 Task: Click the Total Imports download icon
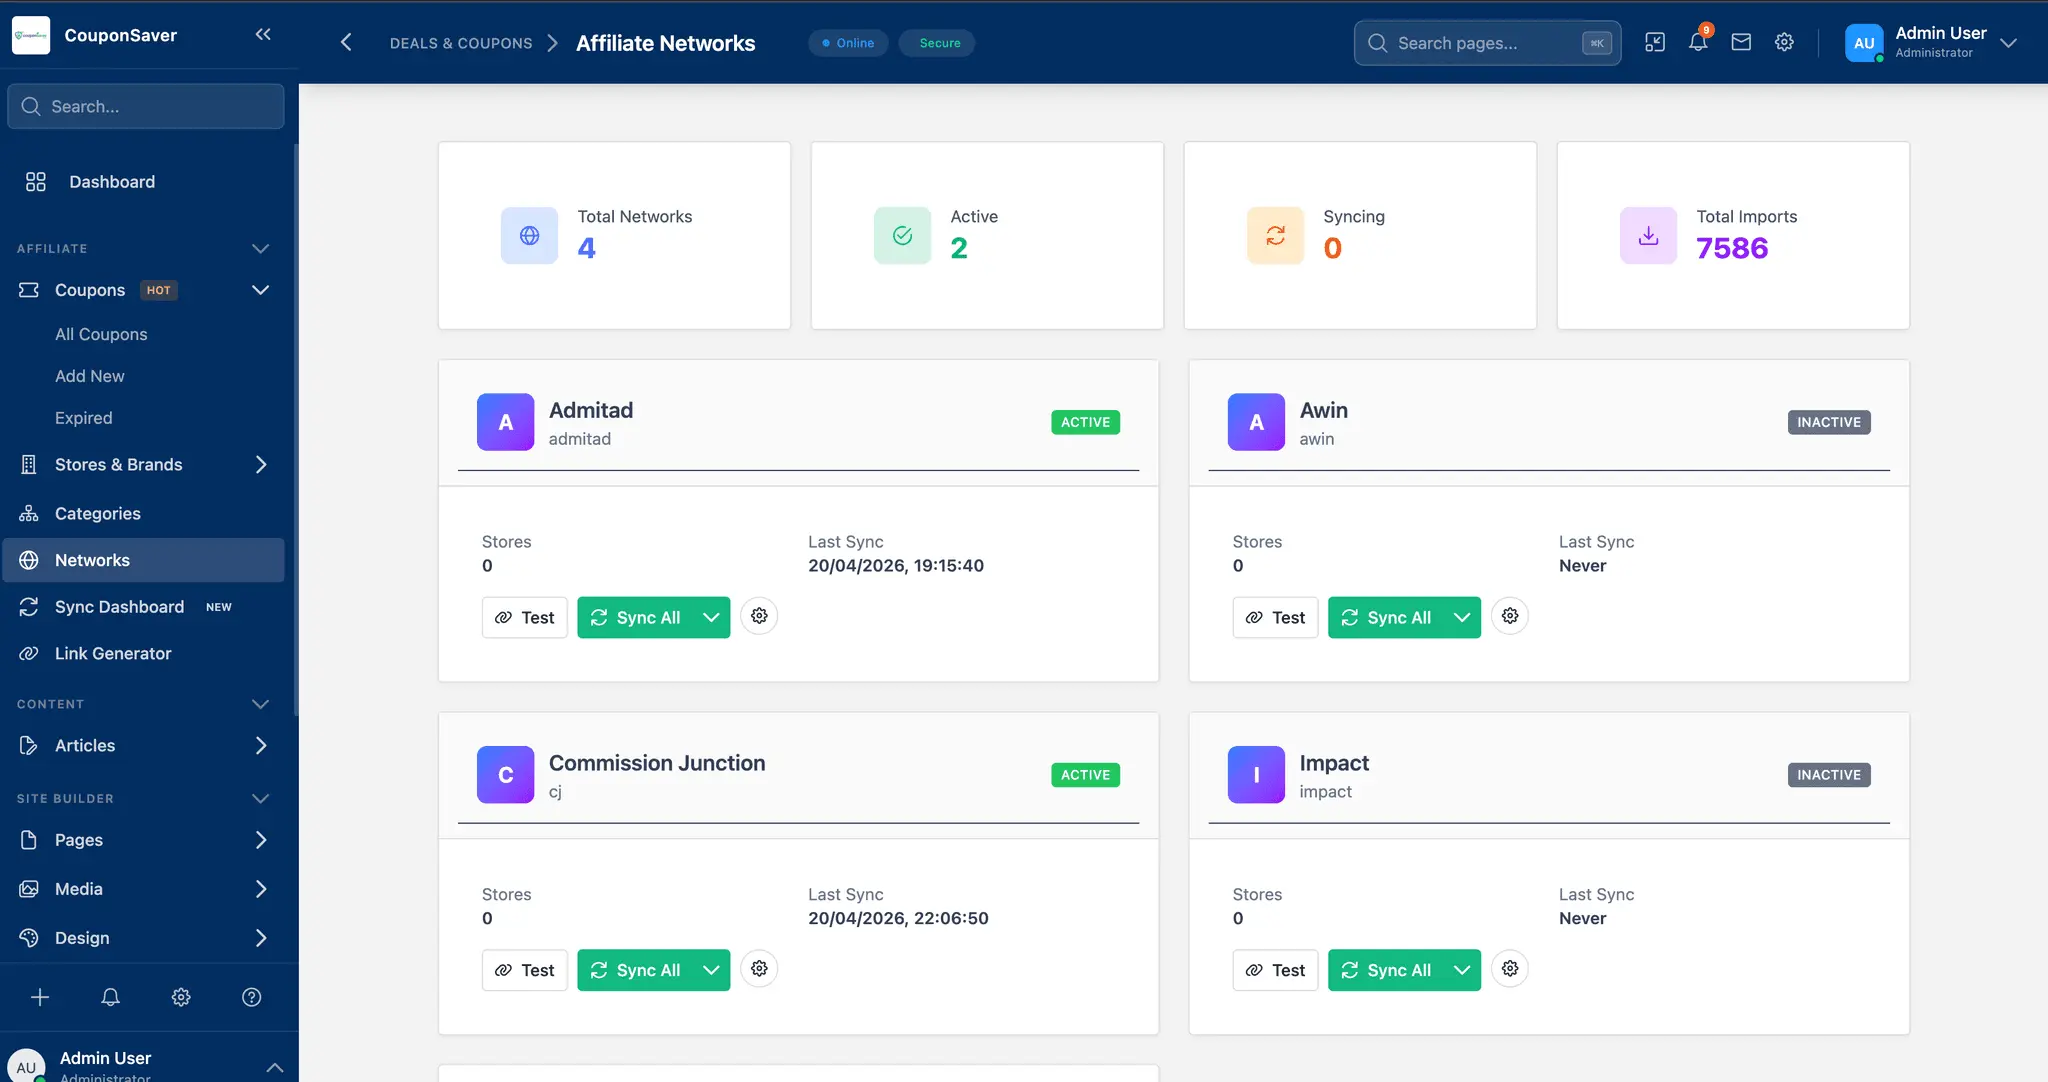tap(1648, 235)
